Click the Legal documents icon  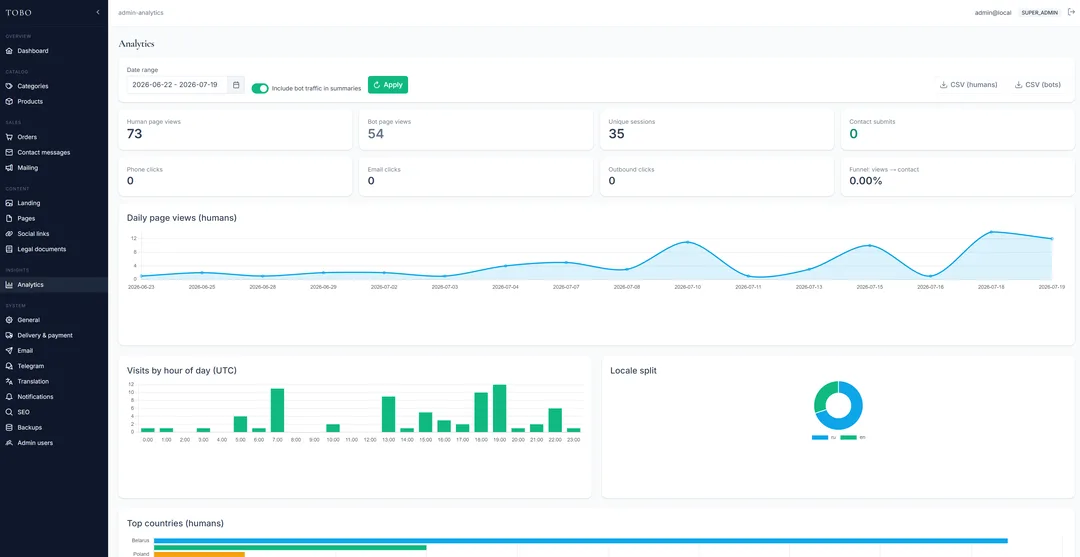pos(9,249)
